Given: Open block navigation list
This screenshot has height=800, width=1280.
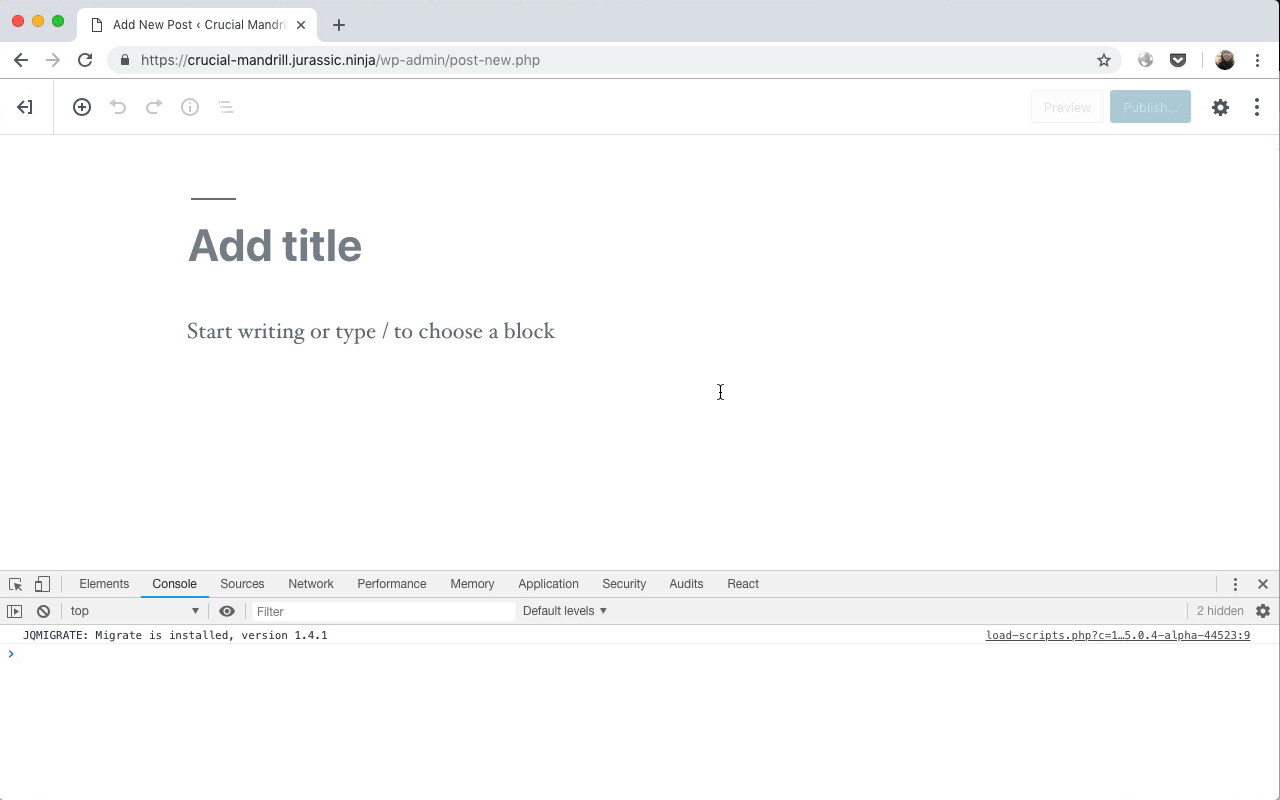Looking at the screenshot, I should pyautogui.click(x=226, y=107).
